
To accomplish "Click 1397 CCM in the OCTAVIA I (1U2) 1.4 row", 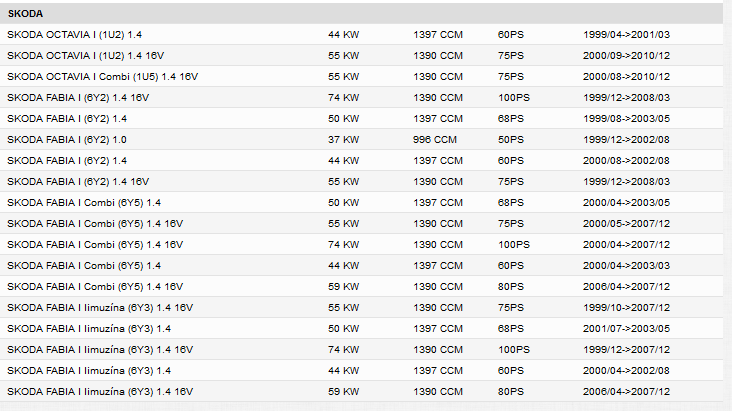I will click(x=438, y=35).
